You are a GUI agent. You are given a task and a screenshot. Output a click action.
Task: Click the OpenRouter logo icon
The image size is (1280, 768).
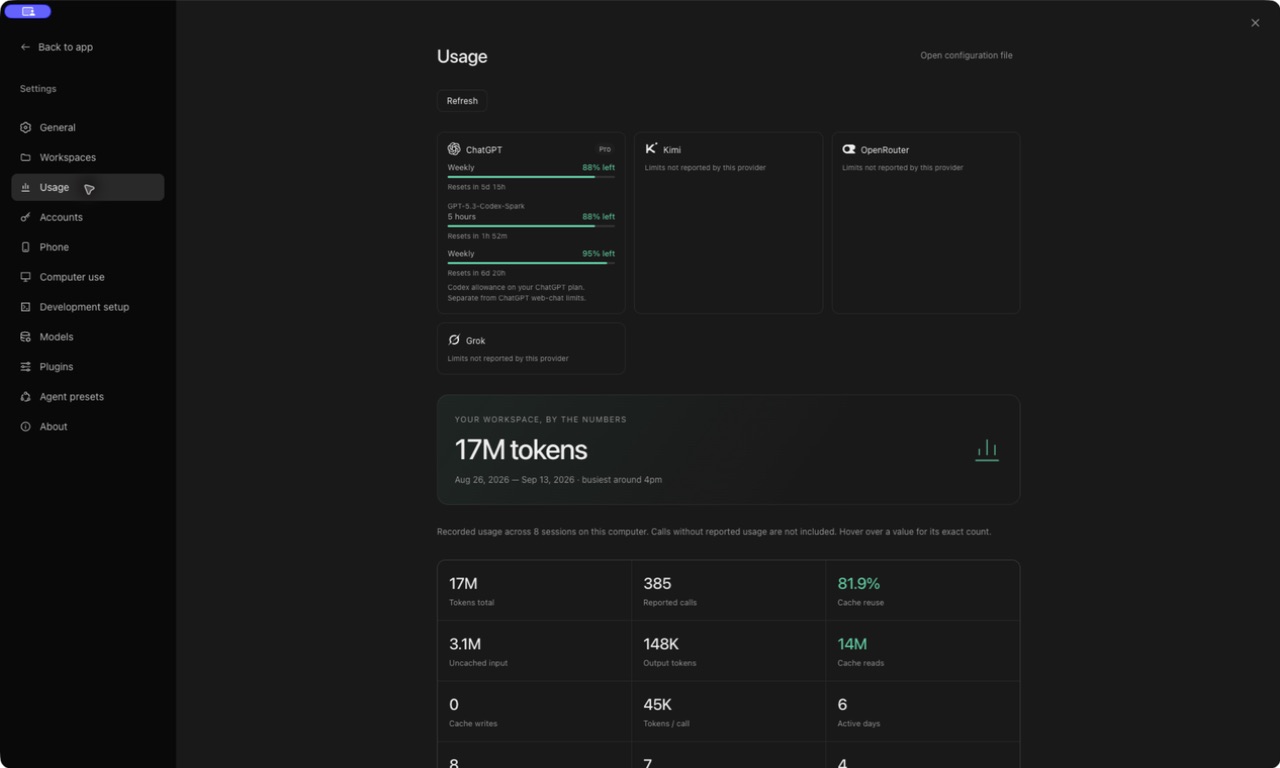(849, 149)
